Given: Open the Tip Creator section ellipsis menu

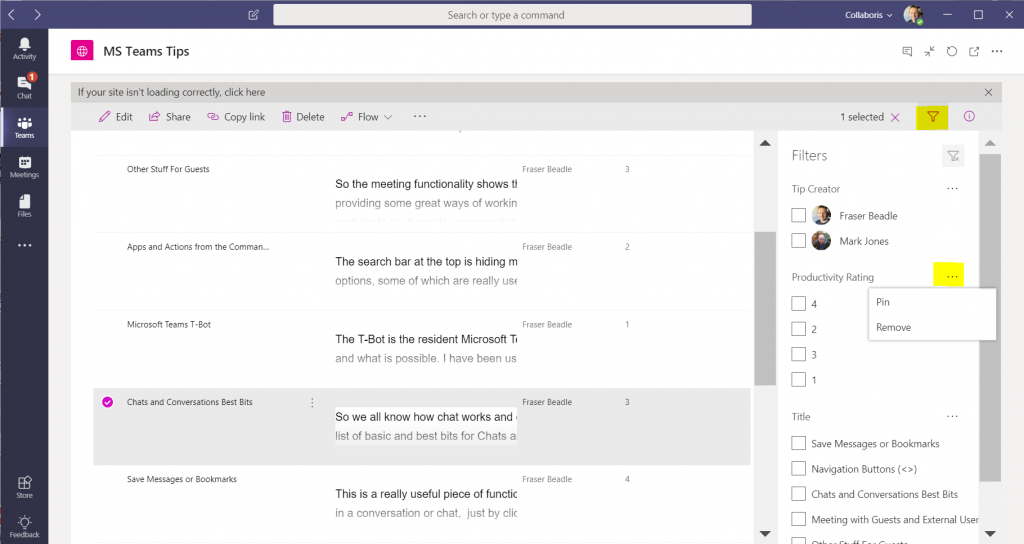Looking at the screenshot, I should click(x=952, y=189).
